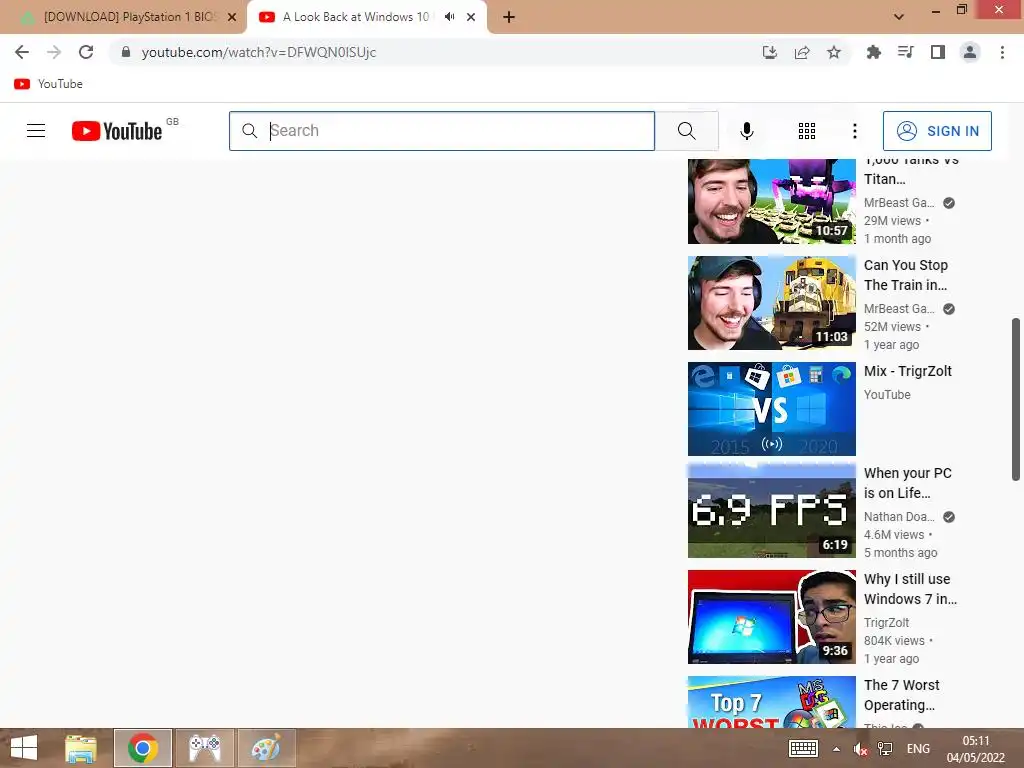Toggle Chrome side panel icon
This screenshot has width=1024, height=768.
click(x=938, y=52)
